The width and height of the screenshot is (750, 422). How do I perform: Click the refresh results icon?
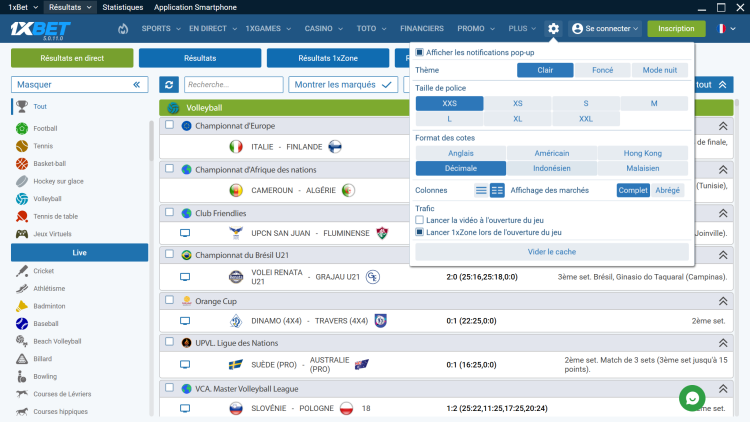pyautogui.click(x=169, y=85)
